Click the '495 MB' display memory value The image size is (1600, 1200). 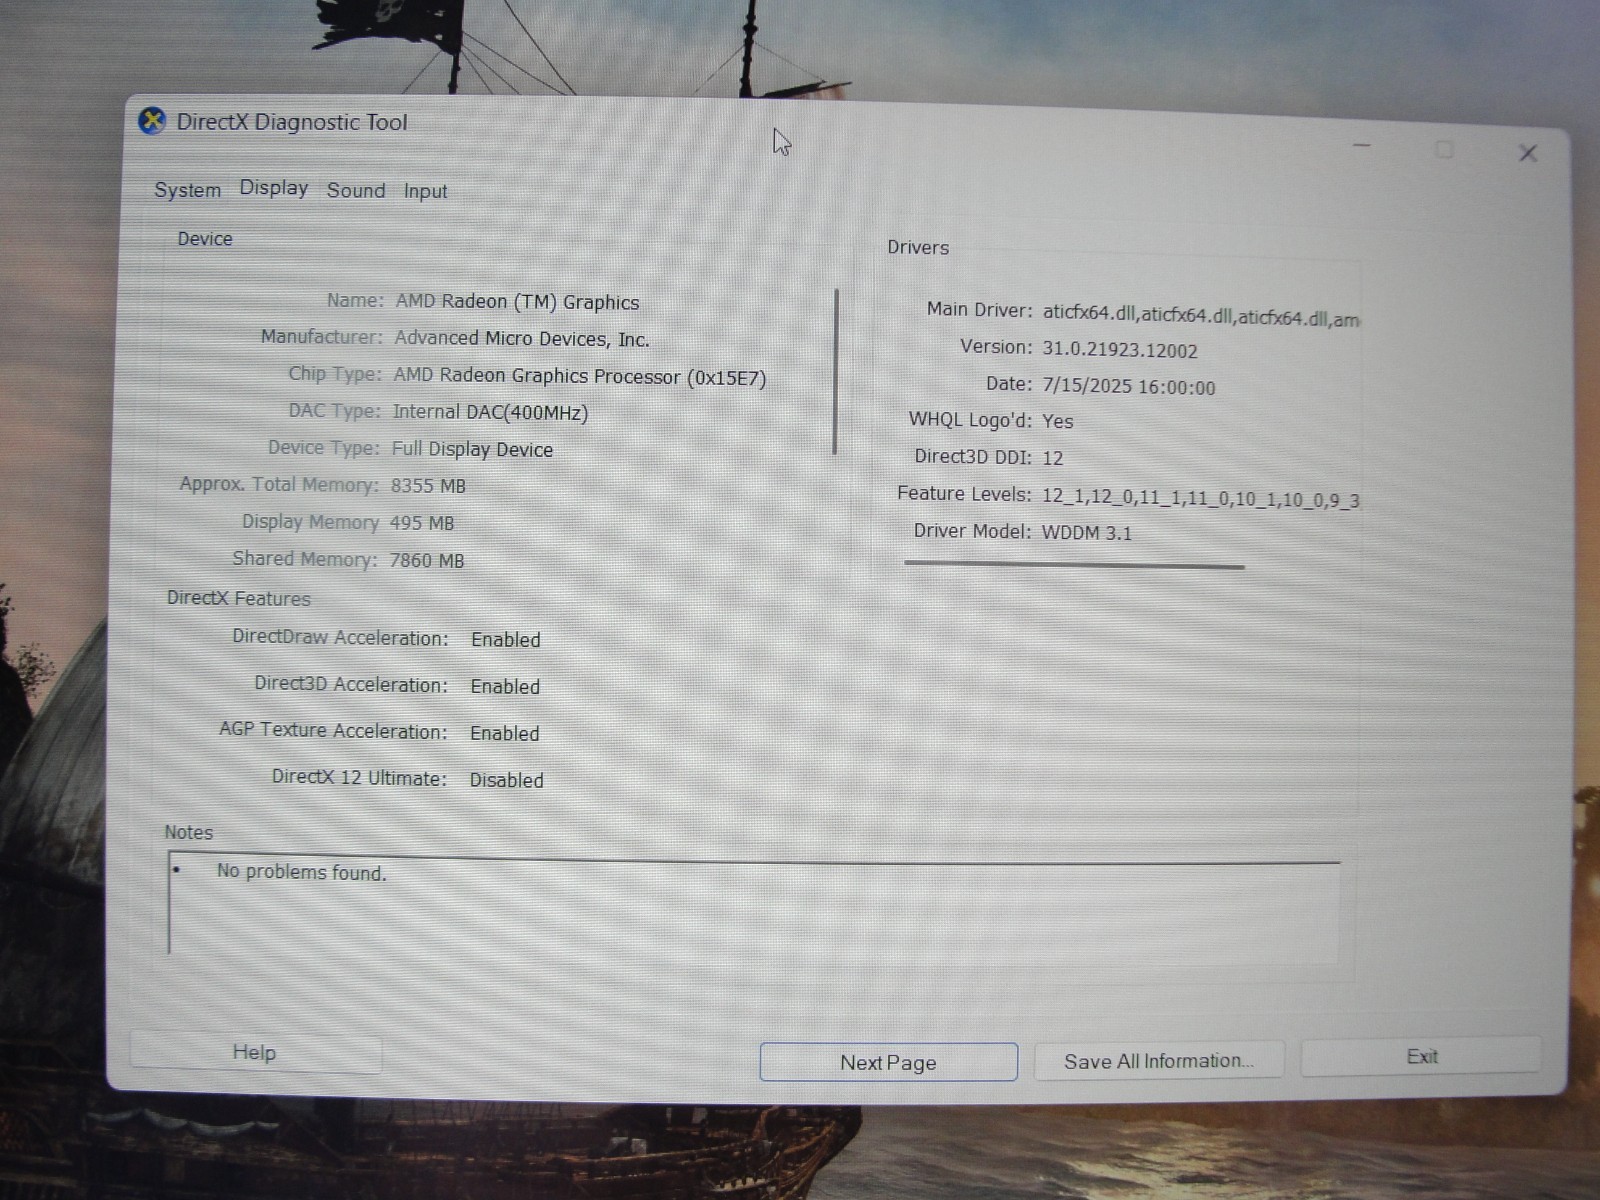coord(421,523)
